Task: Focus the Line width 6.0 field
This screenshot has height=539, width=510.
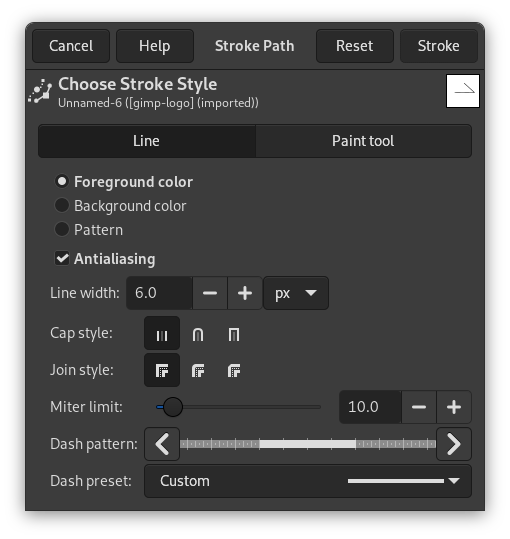Action: coord(159,293)
